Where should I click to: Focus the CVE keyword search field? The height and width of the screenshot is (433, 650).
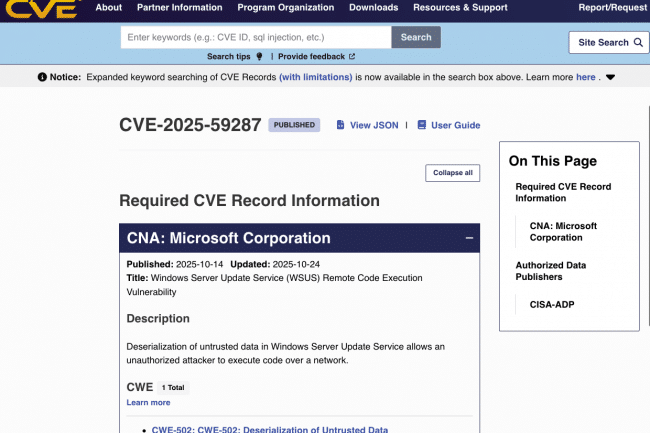click(x=255, y=37)
